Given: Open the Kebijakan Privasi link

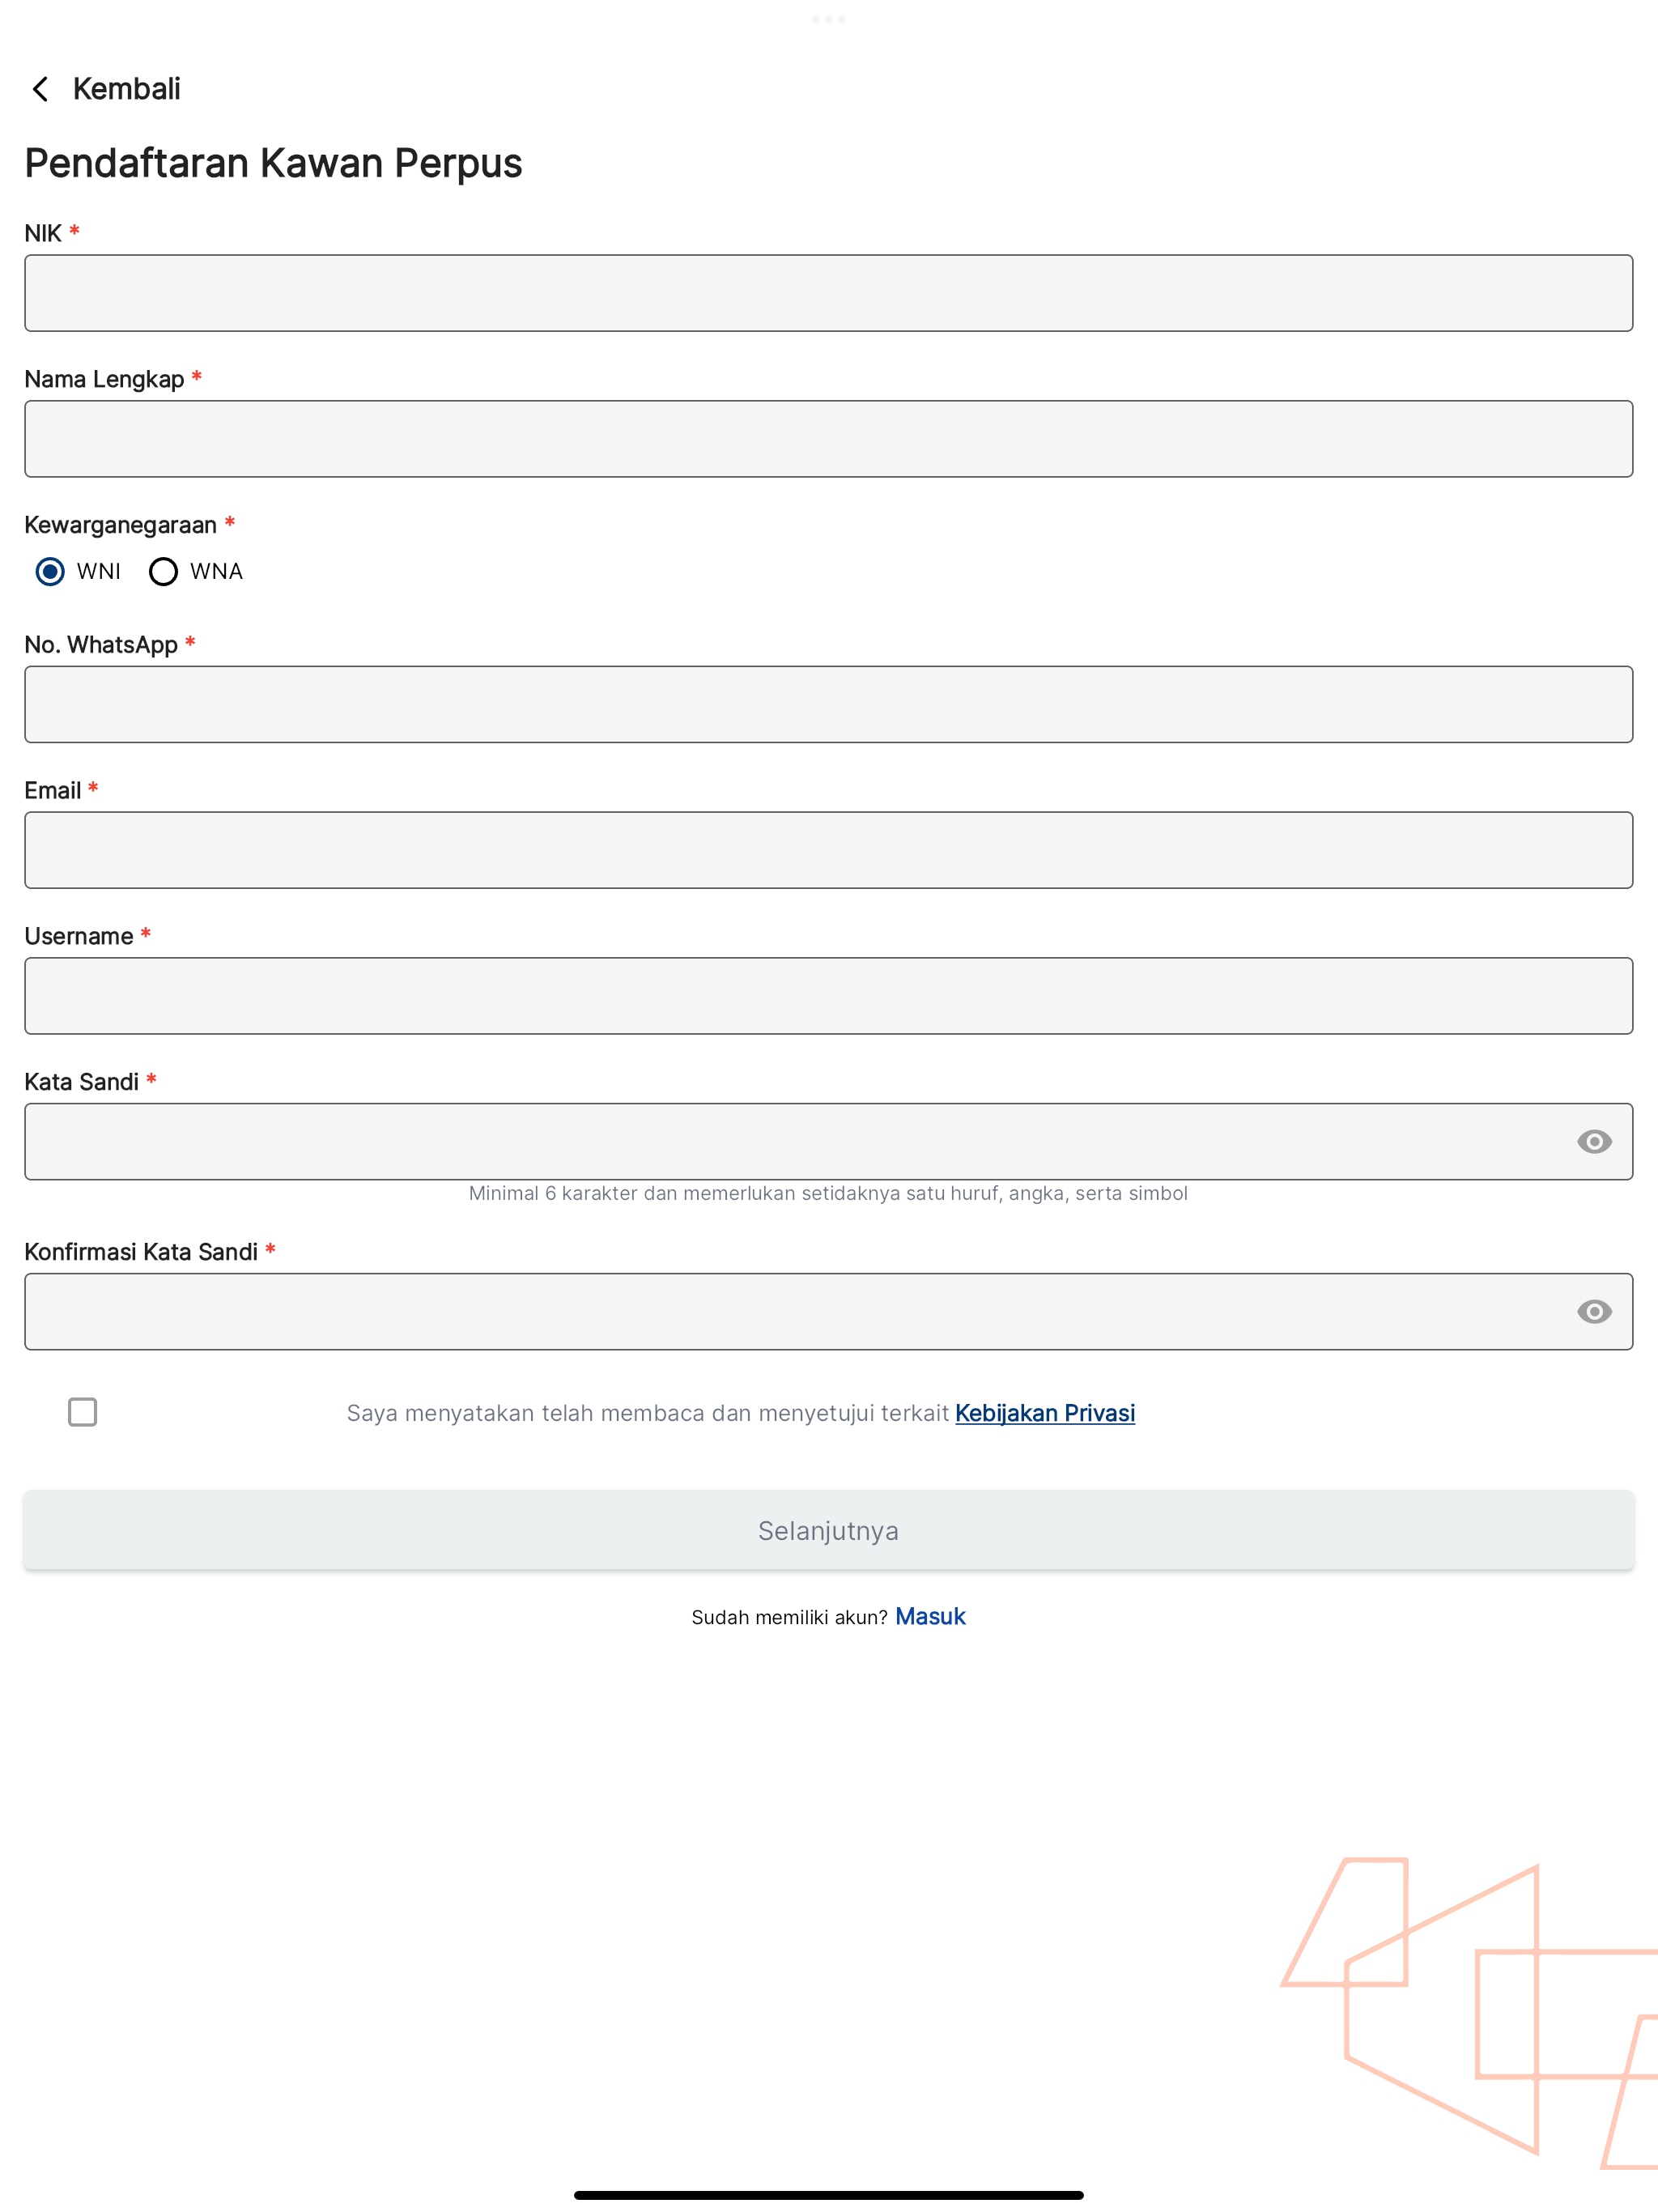Looking at the screenshot, I should pyautogui.click(x=1045, y=1413).
